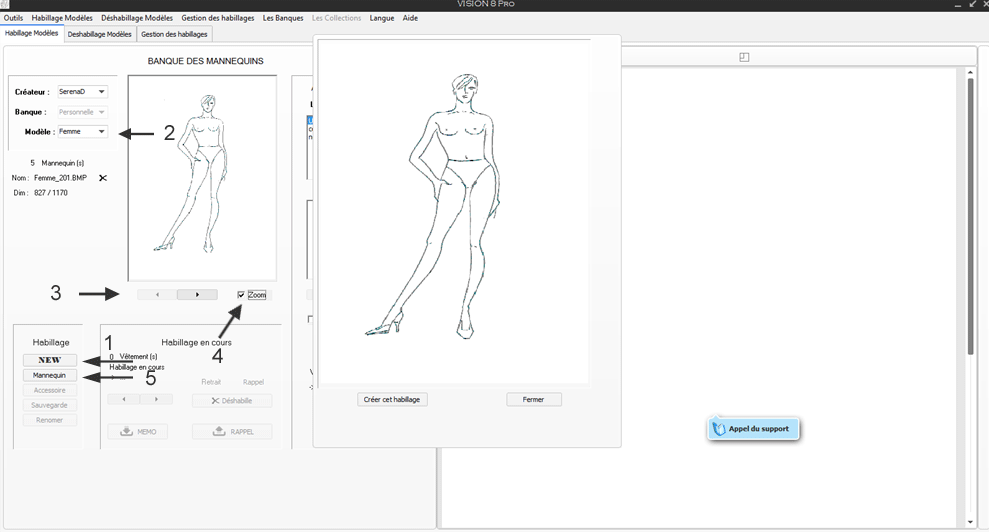Click the MEMO save icon button
The width and height of the screenshot is (989, 532).
point(138,432)
